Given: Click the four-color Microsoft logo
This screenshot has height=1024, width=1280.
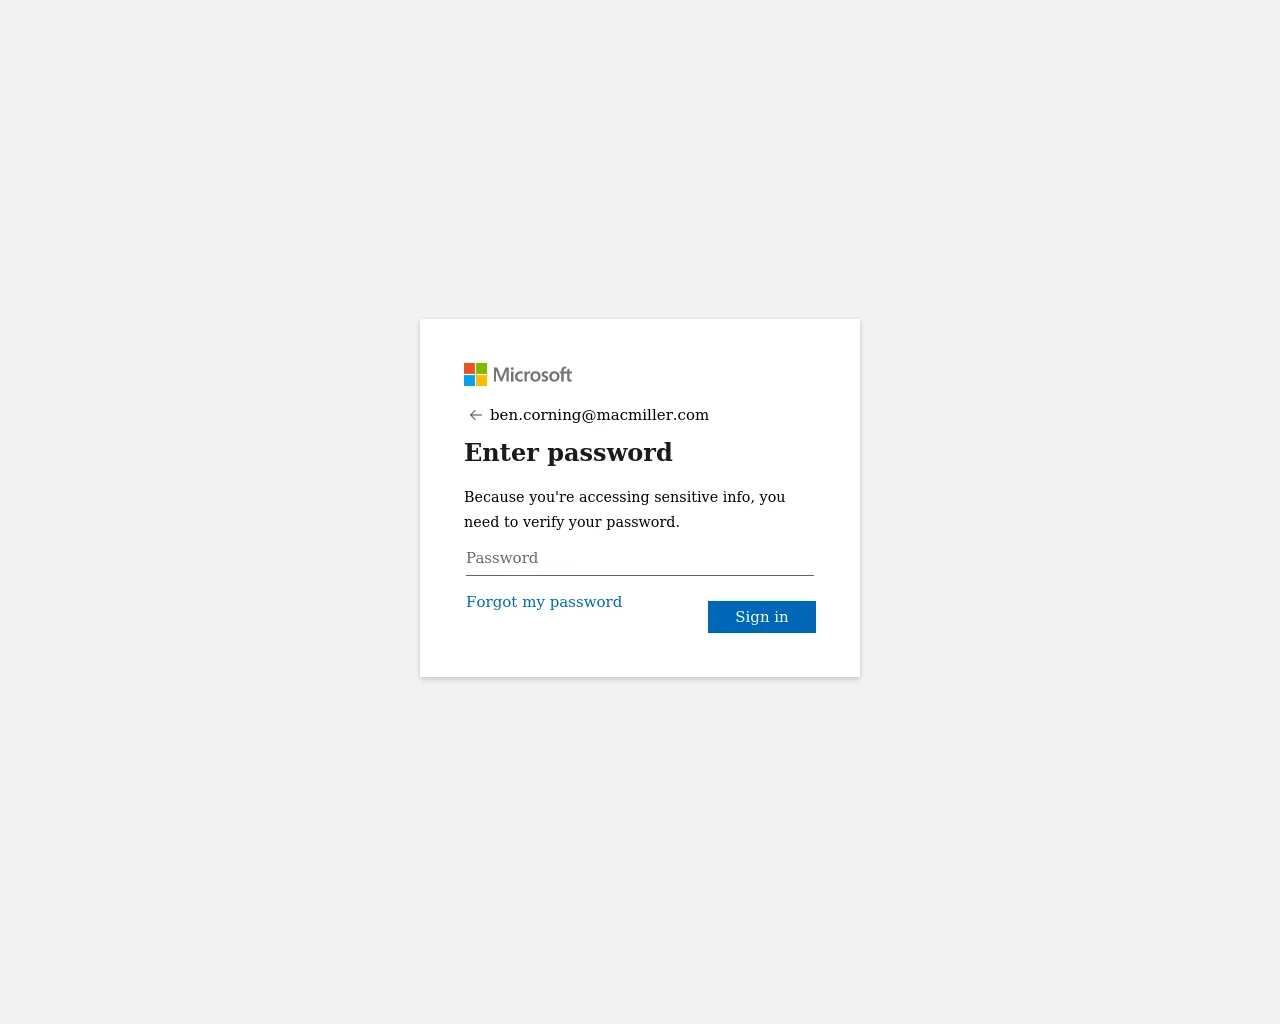Looking at the screenshot, I should click(x=475, y=375).
